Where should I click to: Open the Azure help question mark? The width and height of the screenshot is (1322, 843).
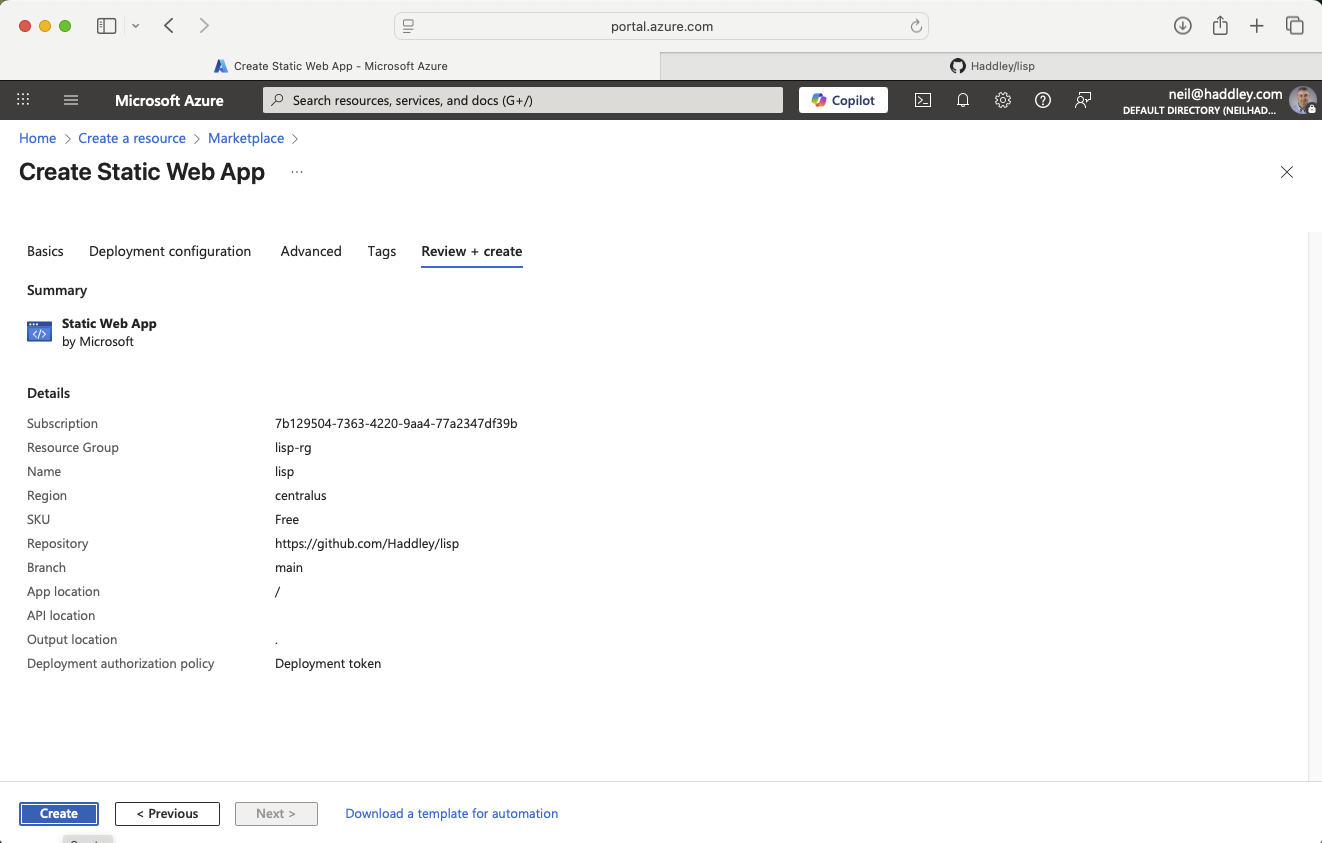click(1043, 100)
